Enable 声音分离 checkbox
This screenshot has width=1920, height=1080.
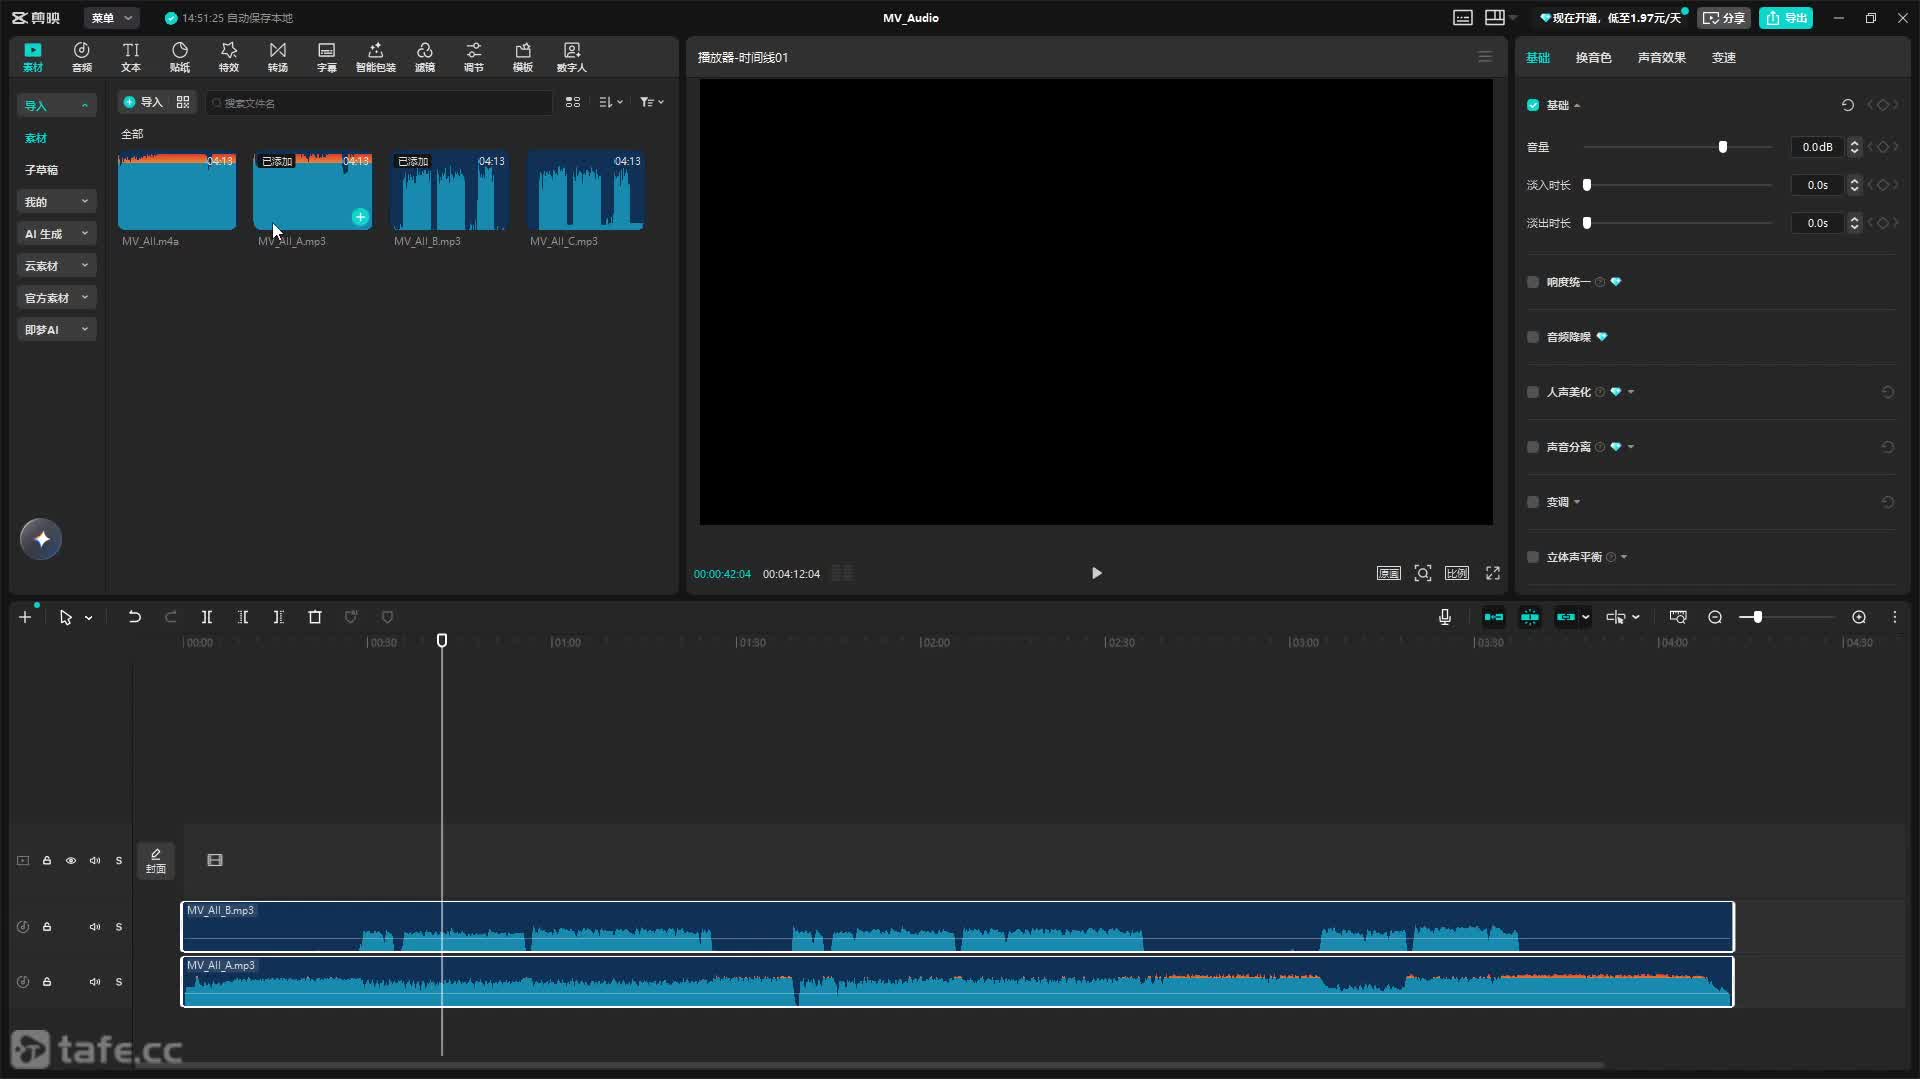tap(1533, 447)
